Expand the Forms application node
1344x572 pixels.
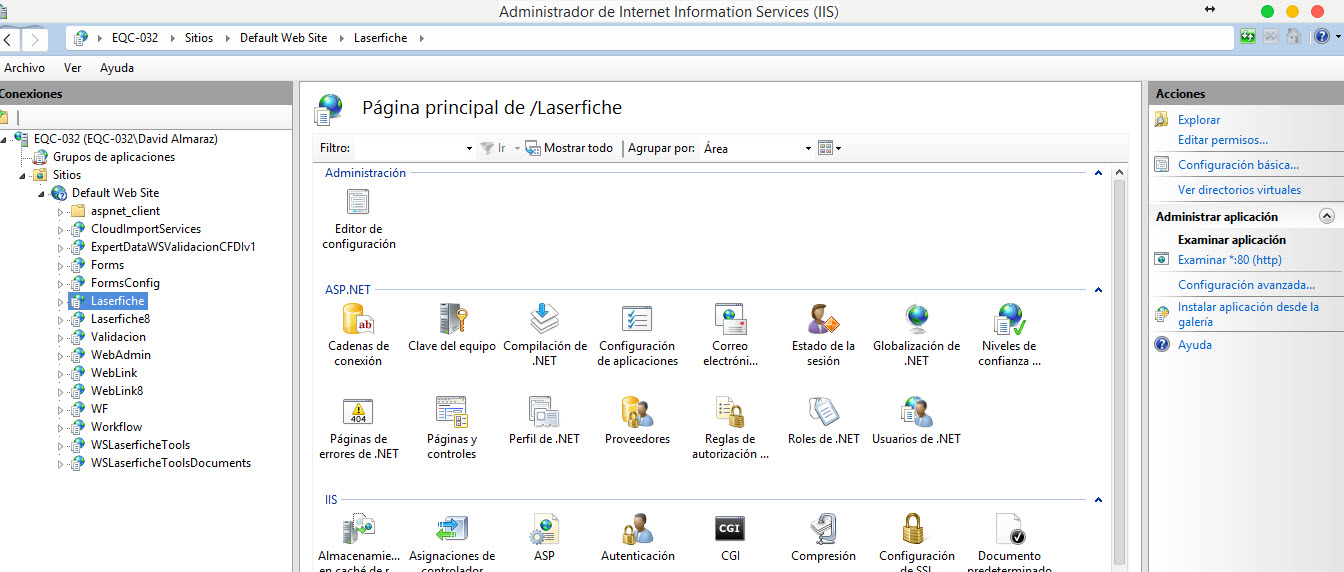[x=61, y=265]
